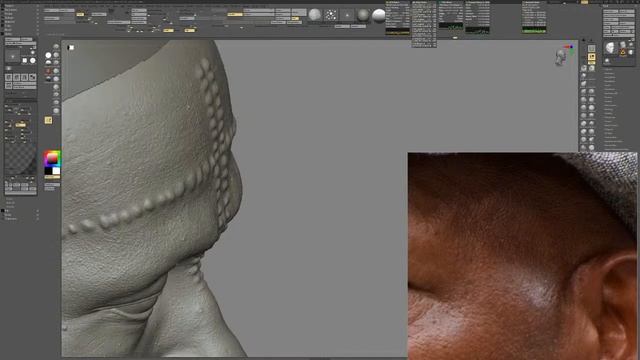
Task: Open the checkerboard texture preview in left panel
Action: [x=20, y=160]
